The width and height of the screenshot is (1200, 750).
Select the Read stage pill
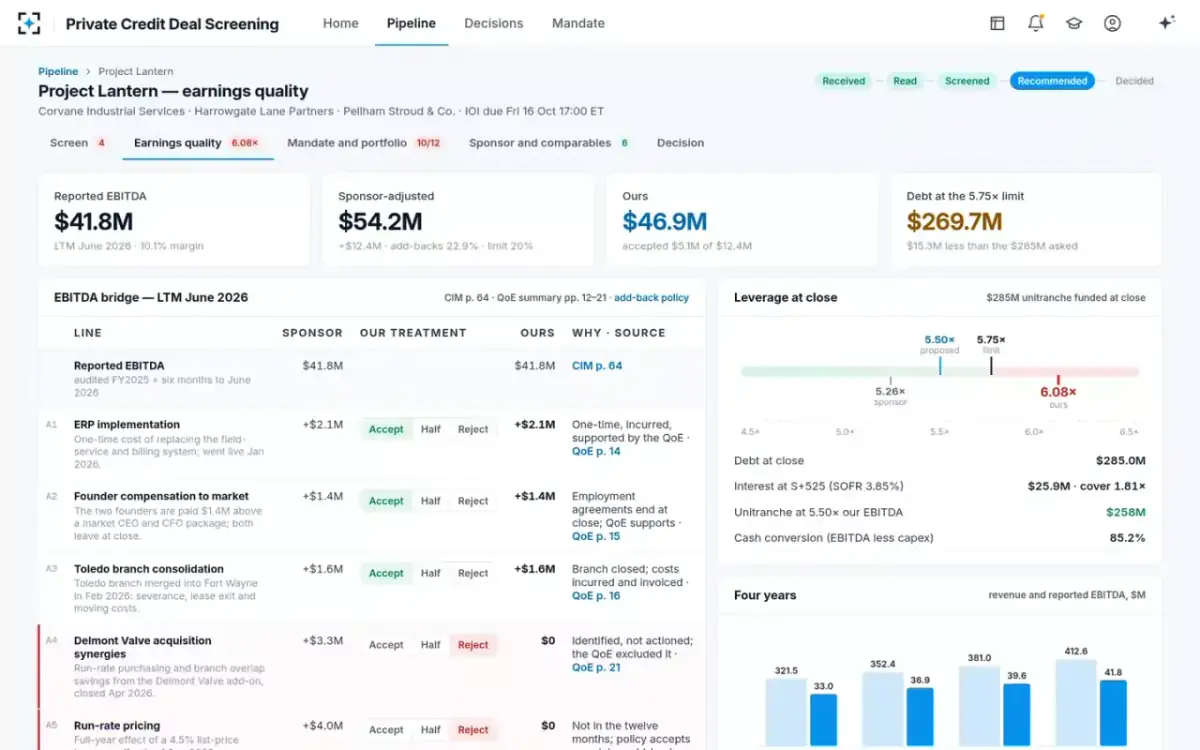[905, 81]
